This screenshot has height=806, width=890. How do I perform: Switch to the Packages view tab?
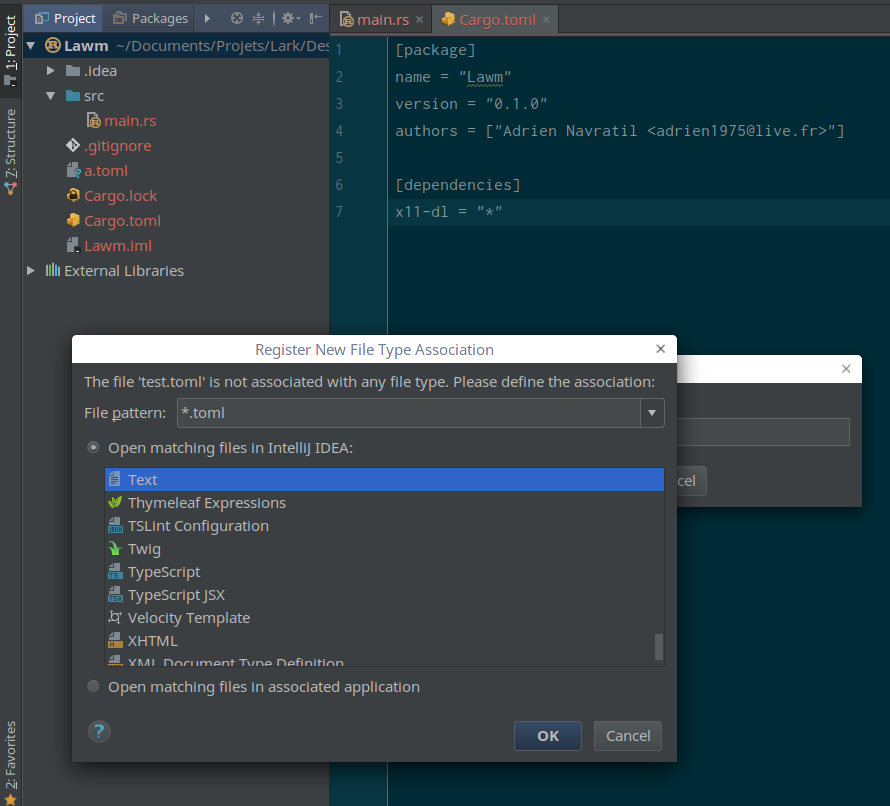click(x=150, y=18)
